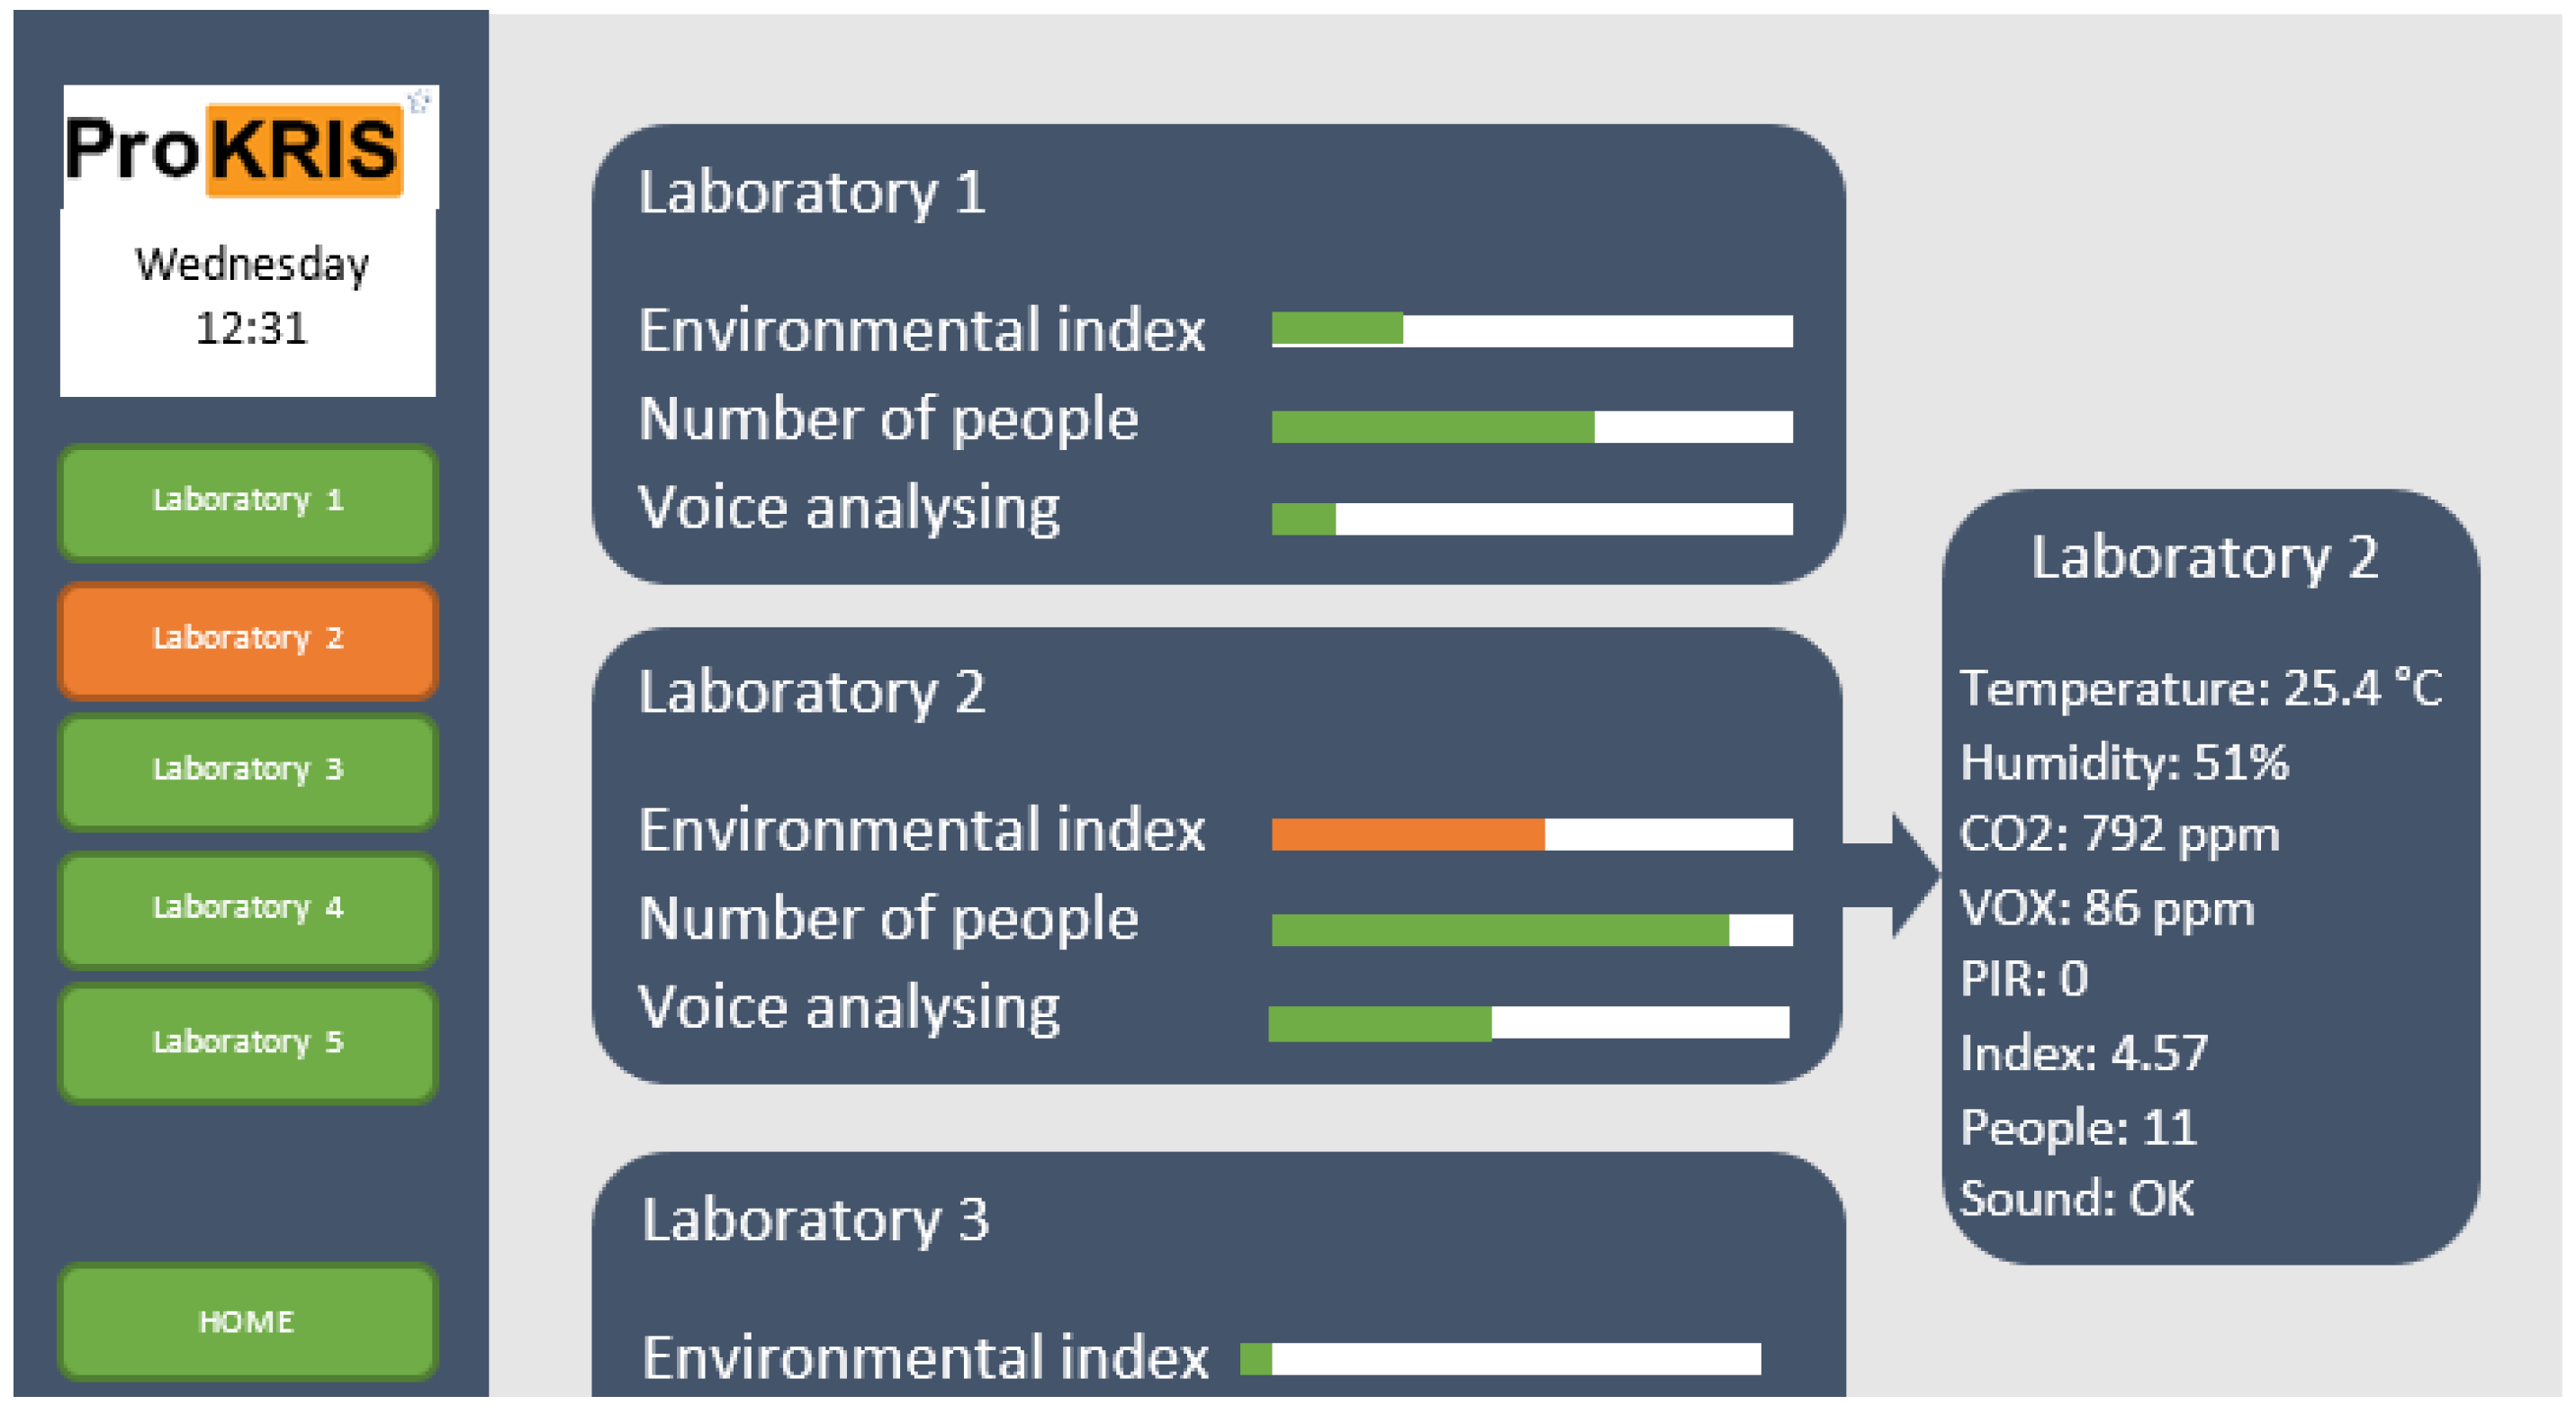Click Laboratory 1 Number of people bar

(1531, 426)
